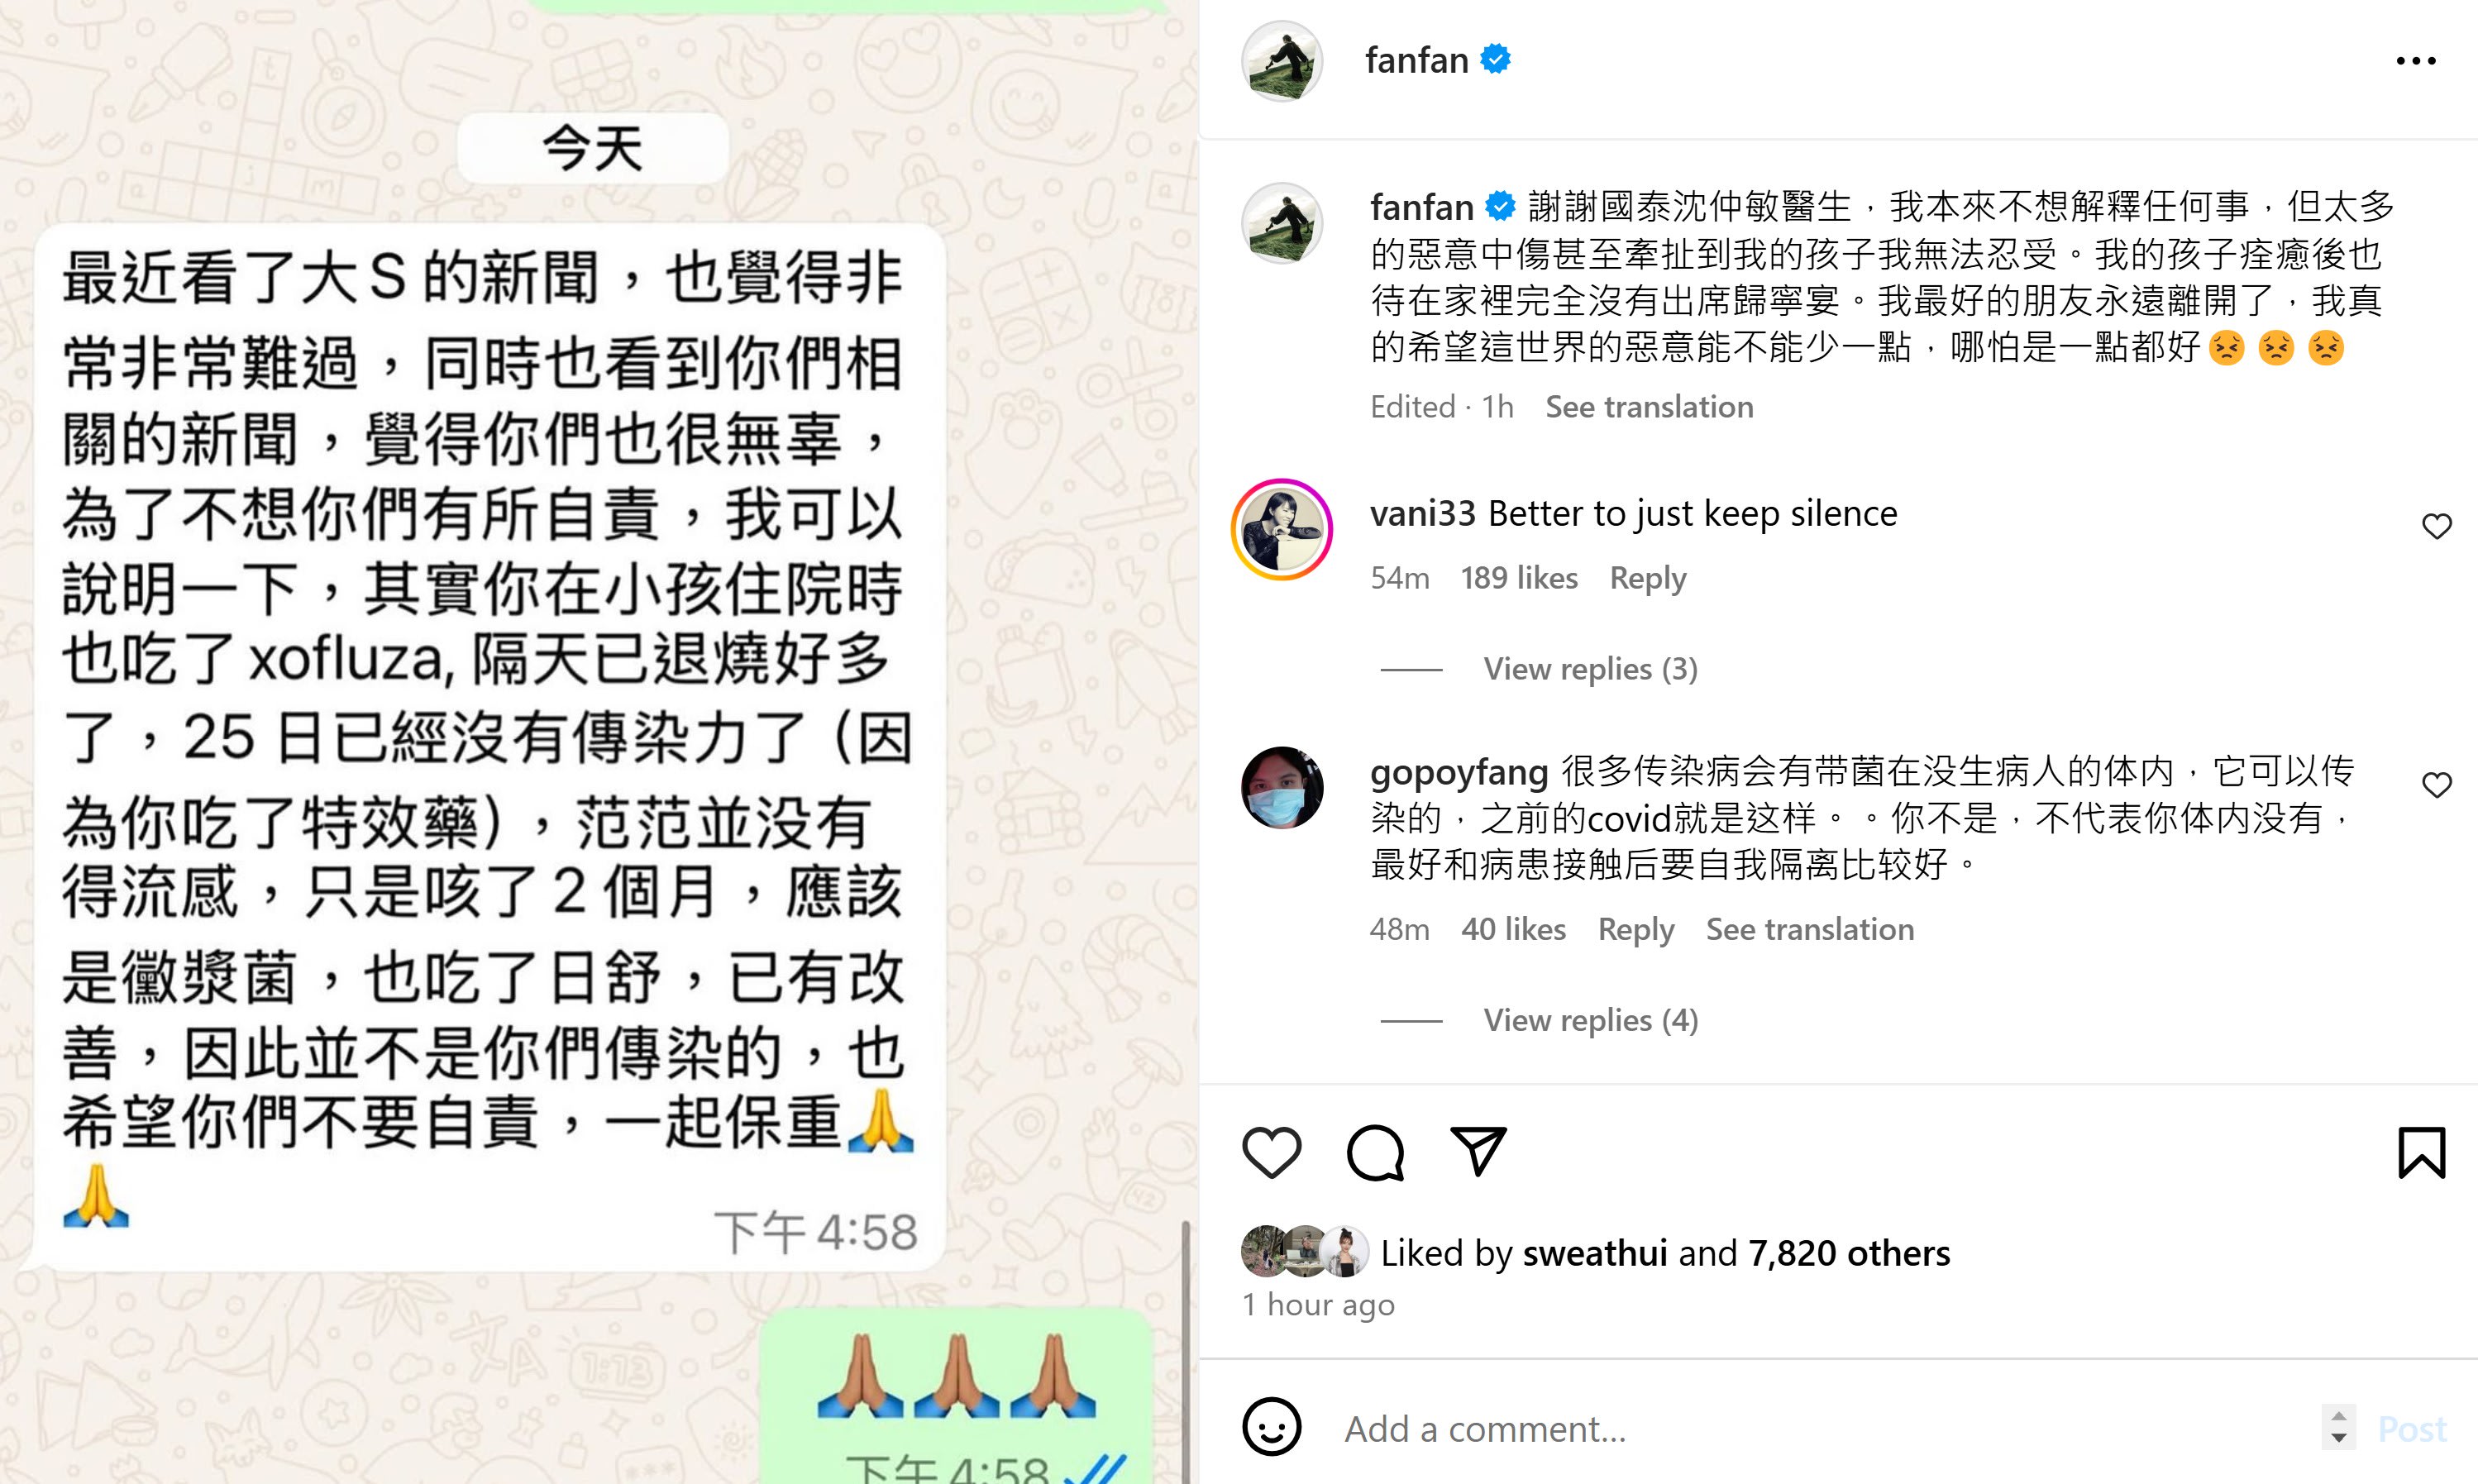Image resolution: width=2478 pixels, height=1484 pixels.
Task: Like gopoyfang's comment heart
Action: 2437,785
